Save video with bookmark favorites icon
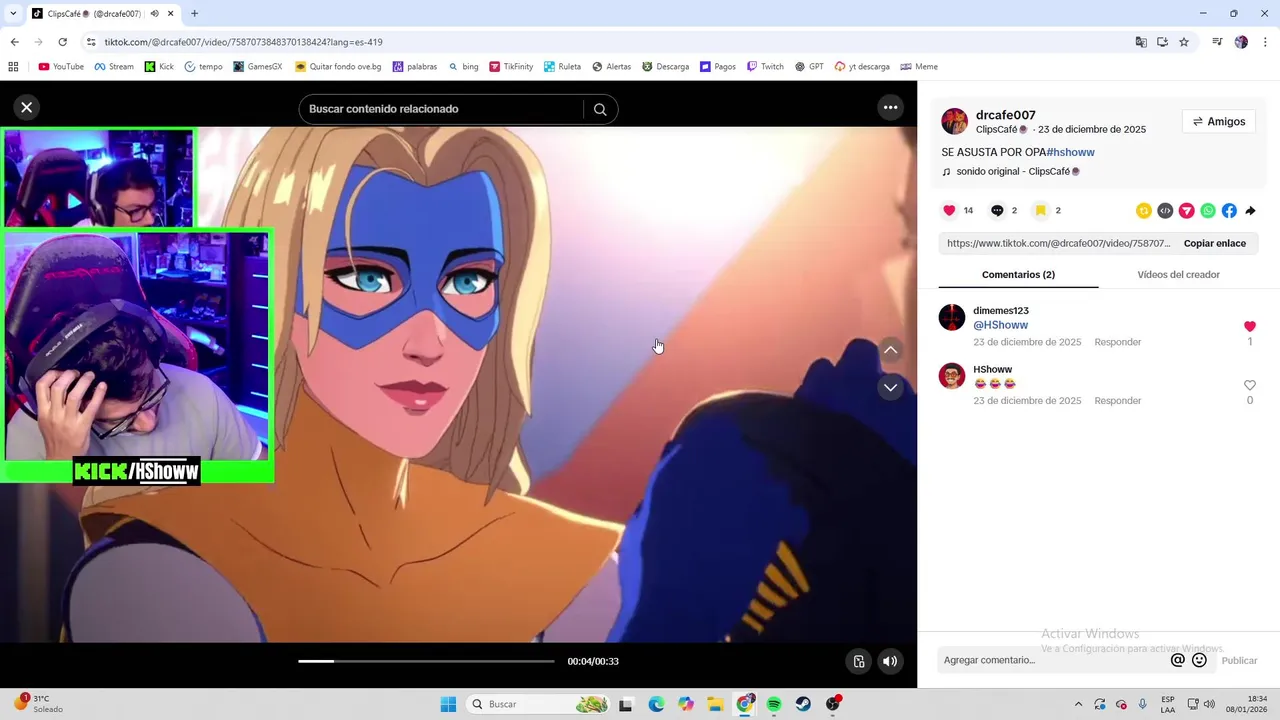 click(x=1041, y=210)
